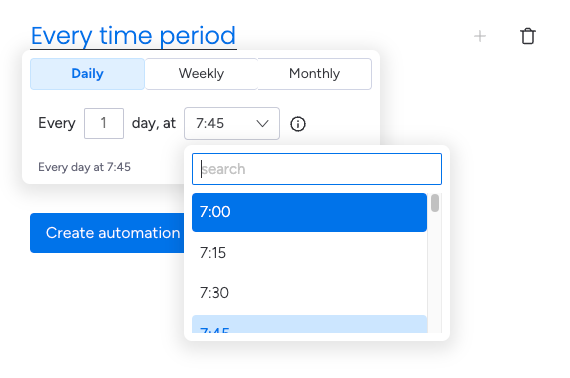Switch to the Monthly tab

(x=314, y=74)
